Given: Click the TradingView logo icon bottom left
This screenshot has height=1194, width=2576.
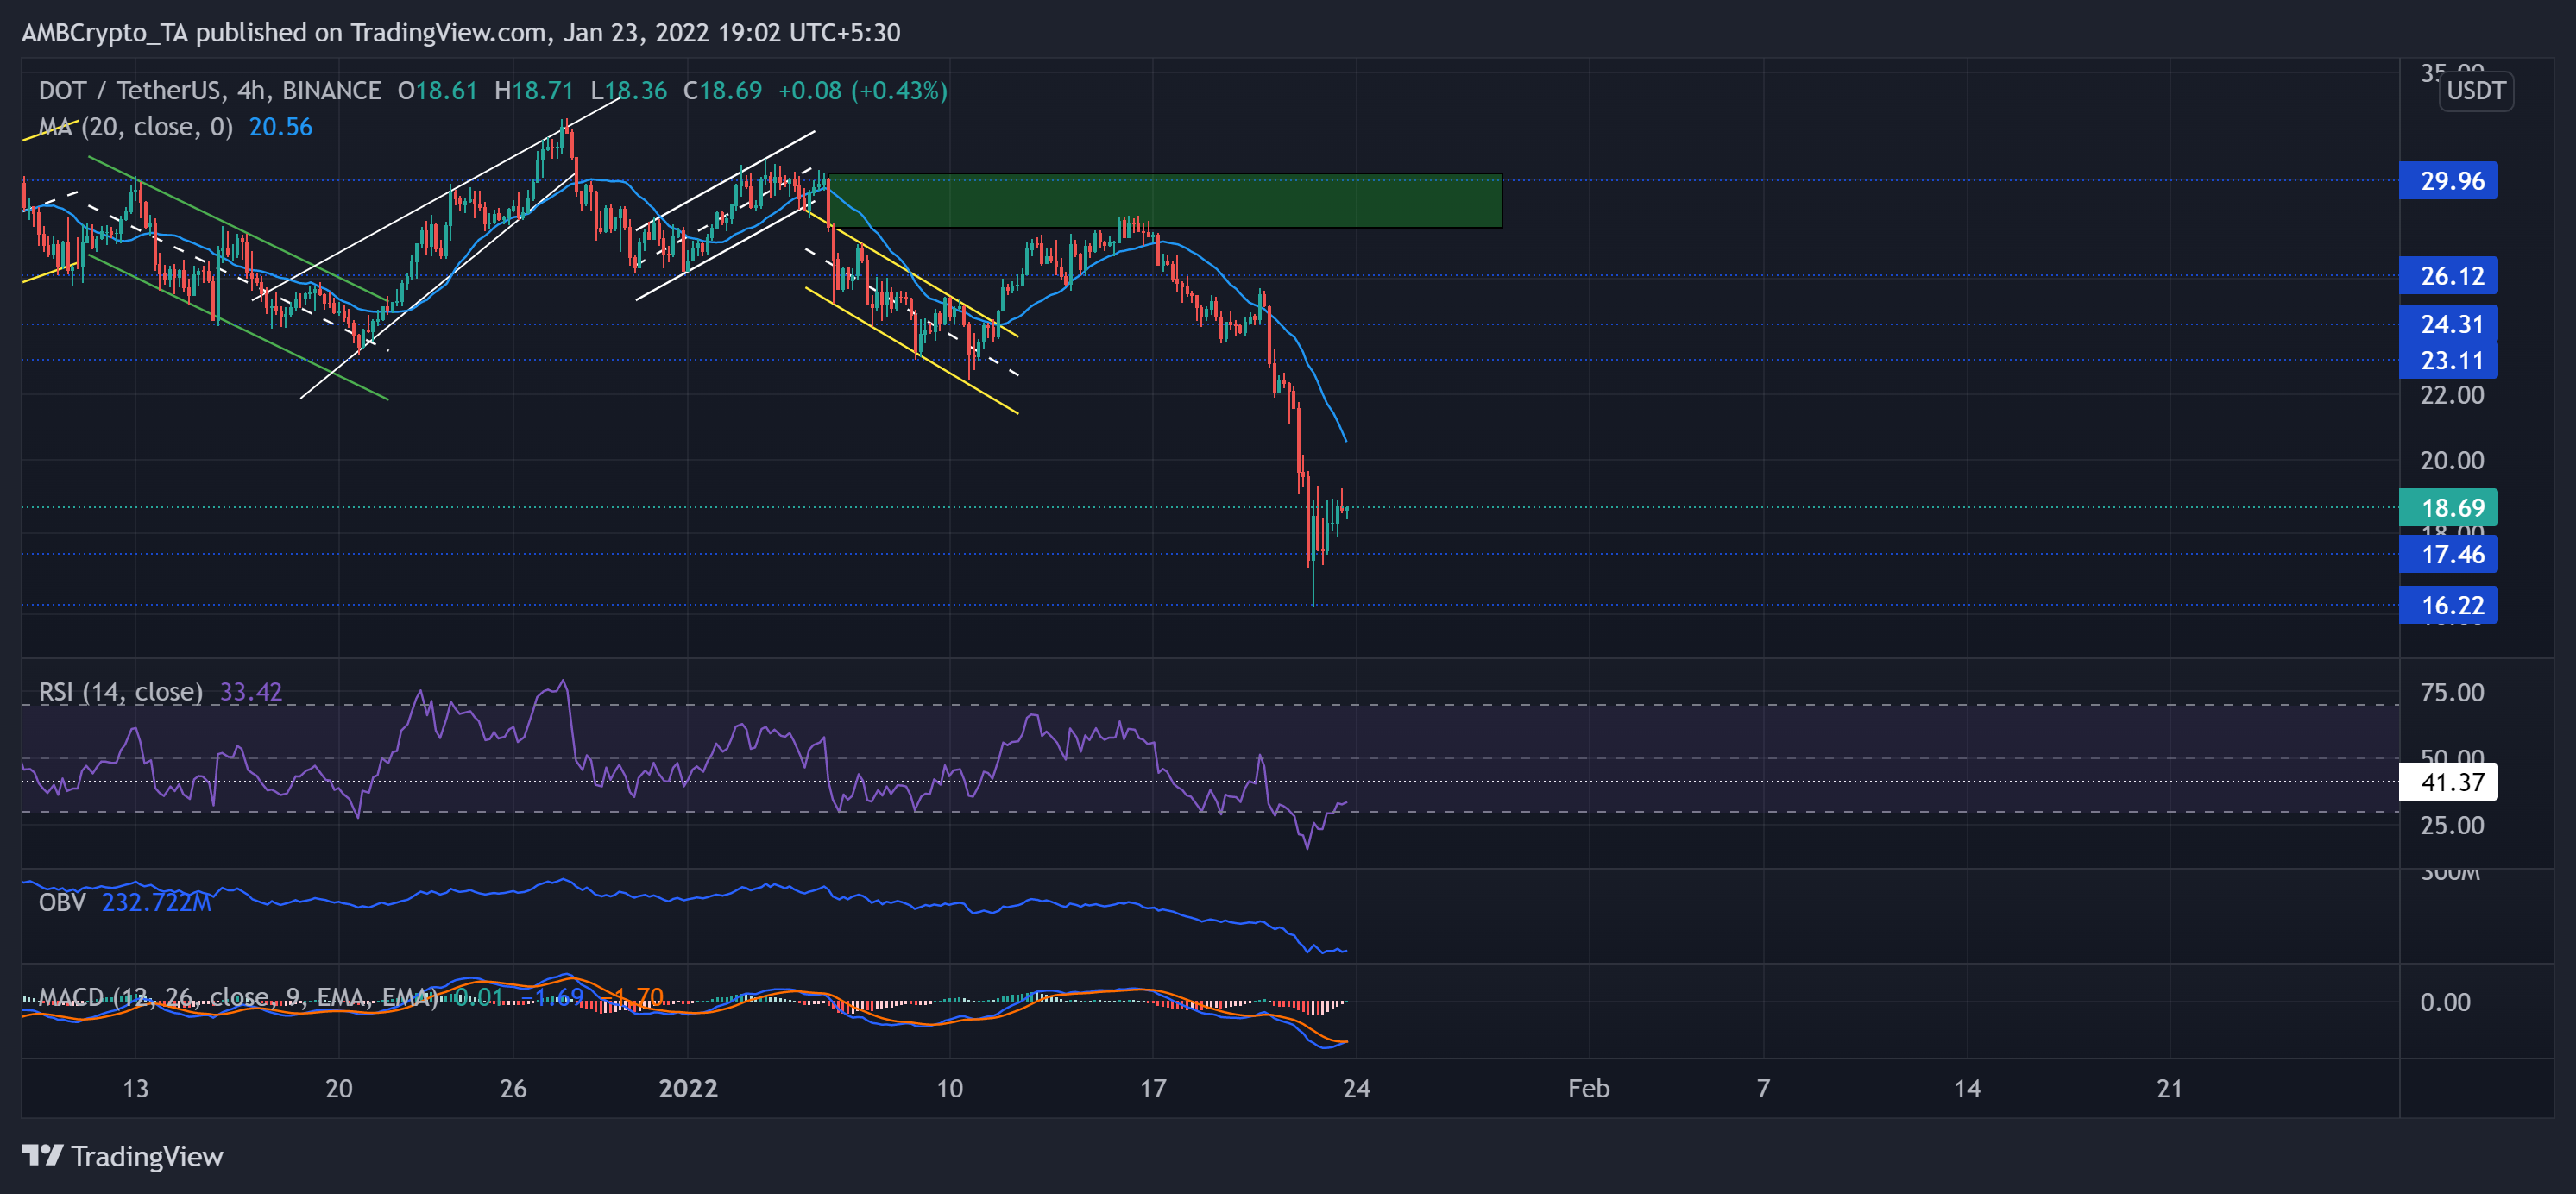Looking at the screenshot, I should point(42,1157).
